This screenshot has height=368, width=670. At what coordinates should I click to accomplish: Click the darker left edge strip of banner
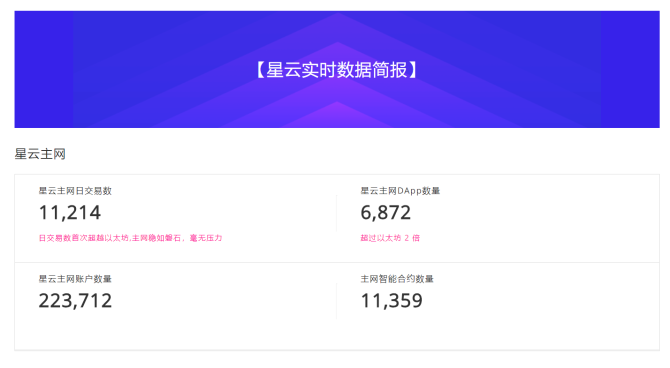point(44,69)
